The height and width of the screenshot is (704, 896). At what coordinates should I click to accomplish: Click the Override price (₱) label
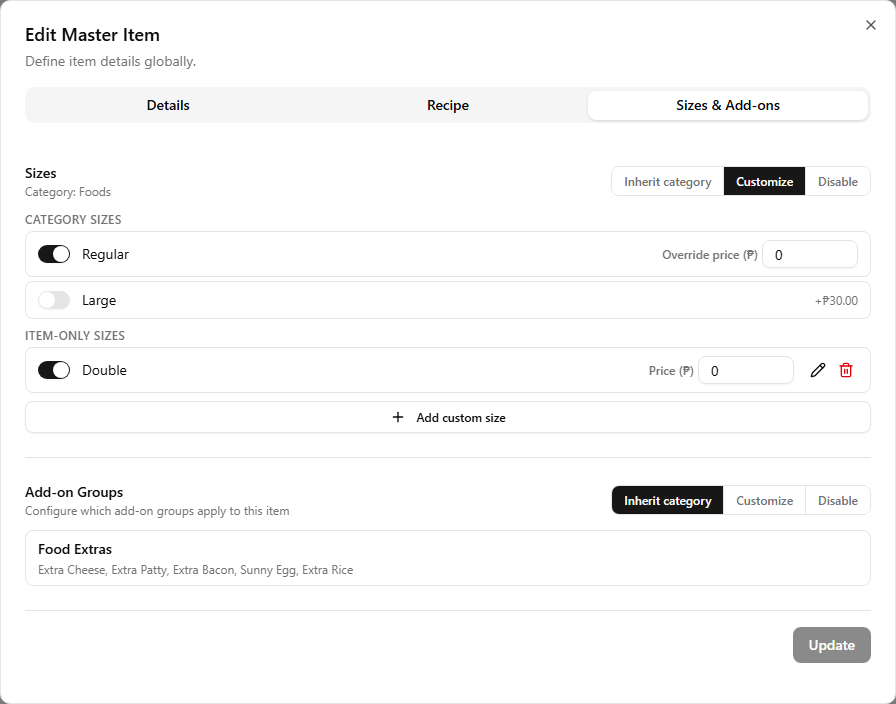(710, 255)
